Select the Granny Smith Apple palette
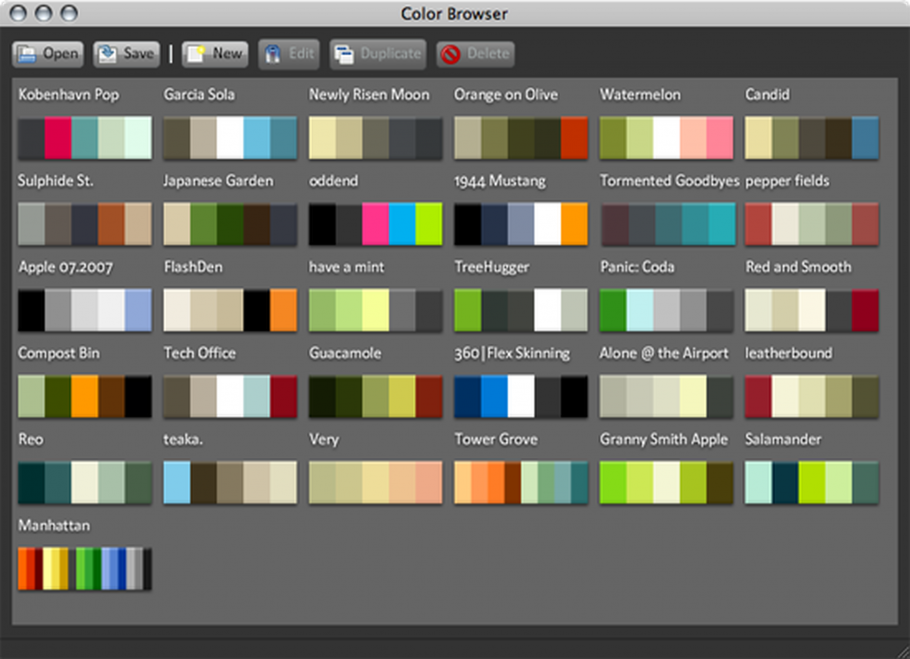The height and width of the screenshot is (659, 910). coord(667,483)
